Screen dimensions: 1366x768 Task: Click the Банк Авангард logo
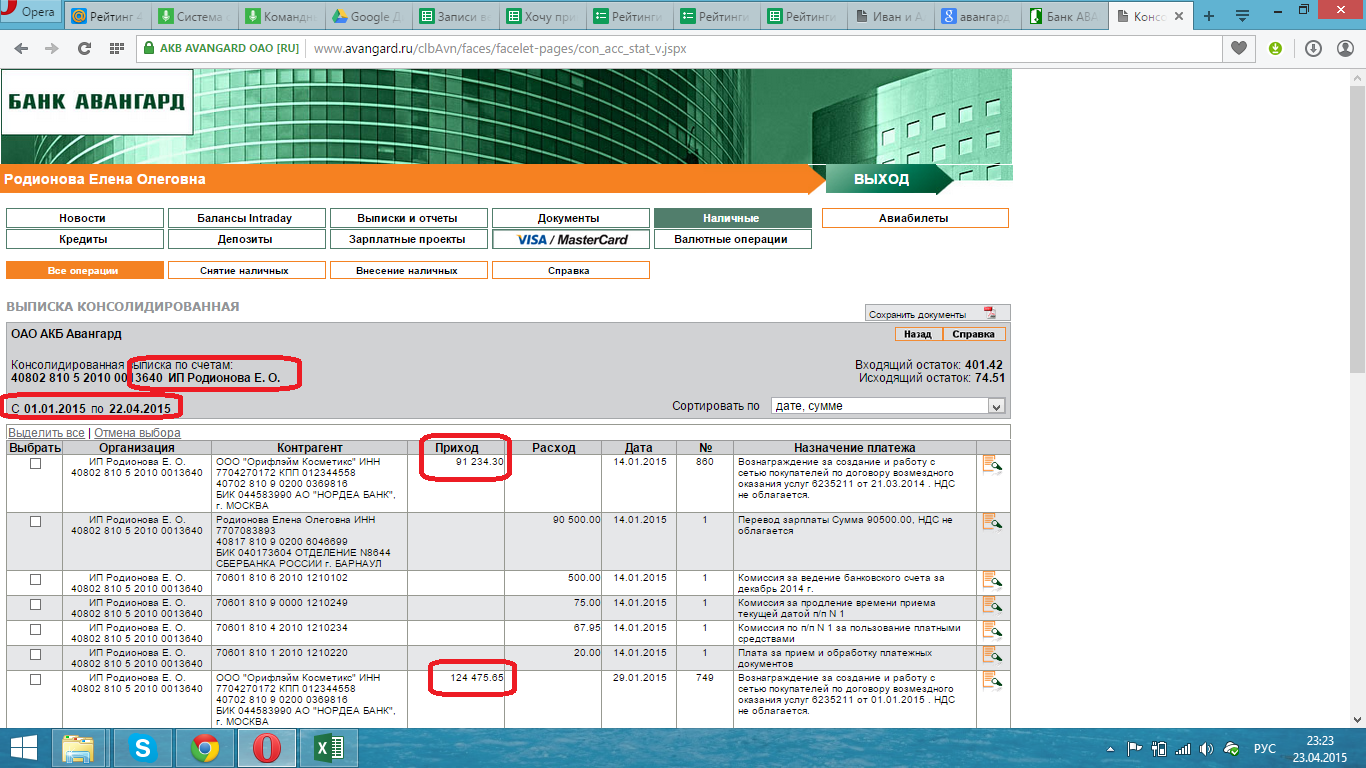point(97,102)
